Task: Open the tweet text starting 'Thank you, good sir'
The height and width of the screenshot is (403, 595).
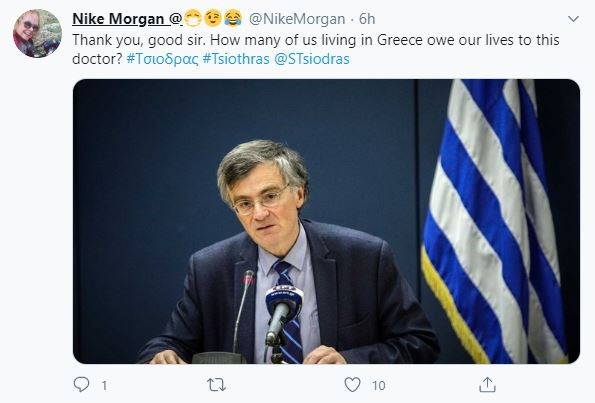Action: [x=316, y=49]
